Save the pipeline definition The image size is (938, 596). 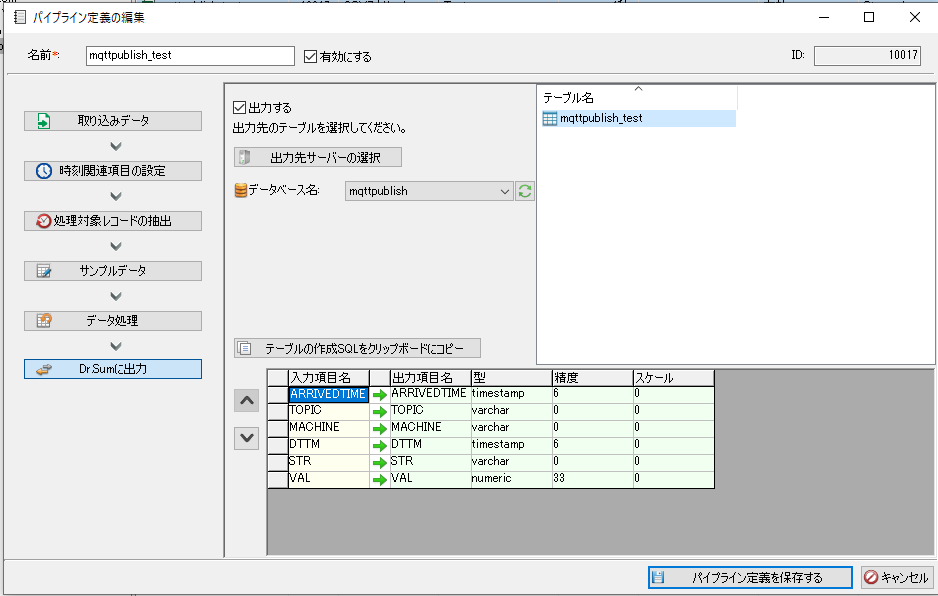(750, 577)
